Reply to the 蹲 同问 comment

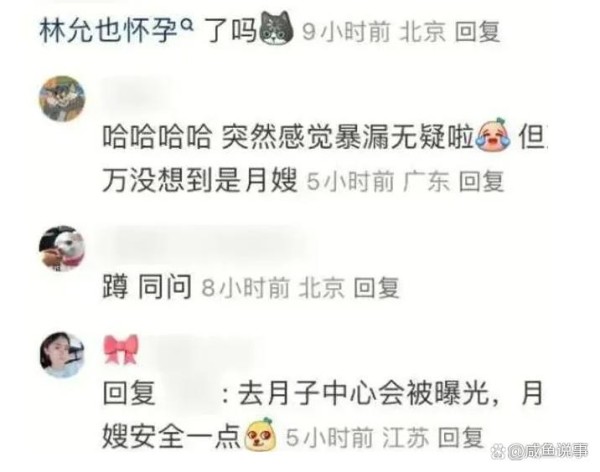376,287
